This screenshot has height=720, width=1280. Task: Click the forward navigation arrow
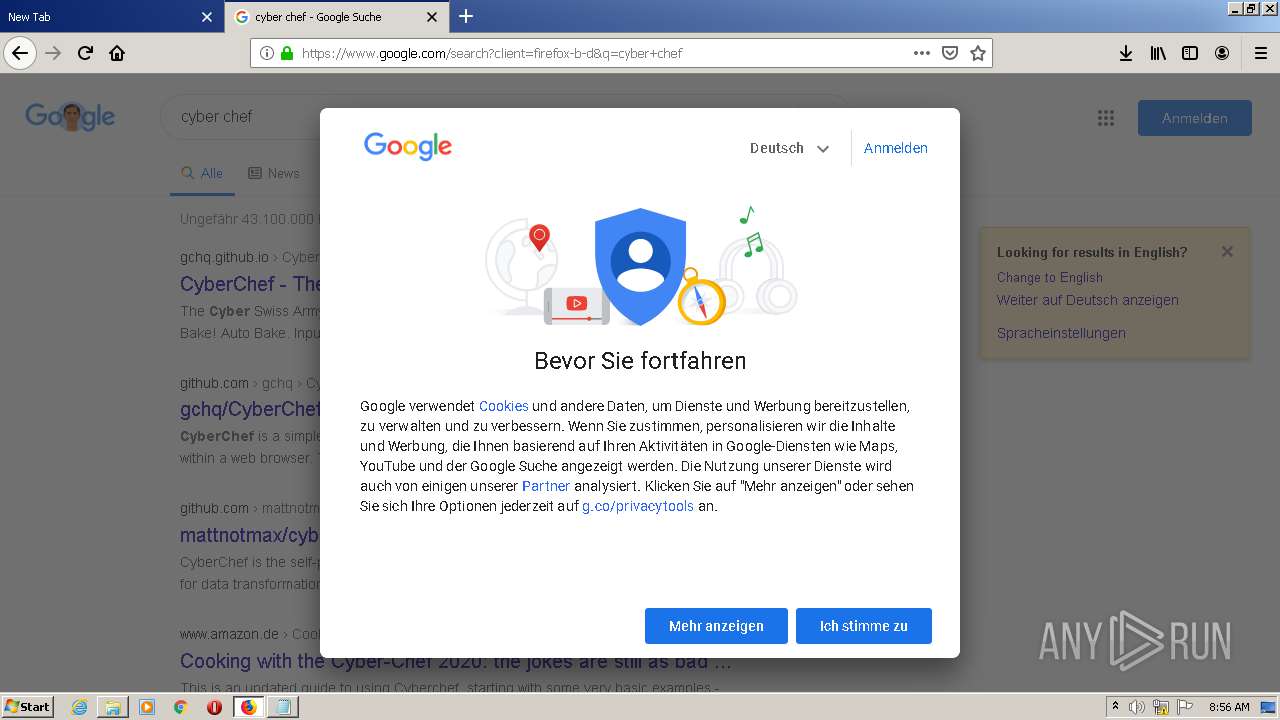point(53,53)
